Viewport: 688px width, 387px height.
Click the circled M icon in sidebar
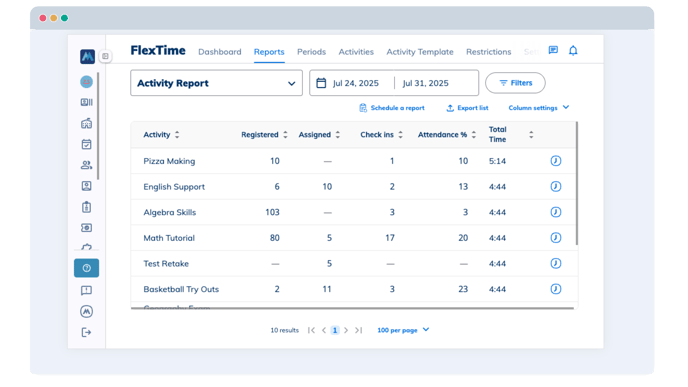86,312
